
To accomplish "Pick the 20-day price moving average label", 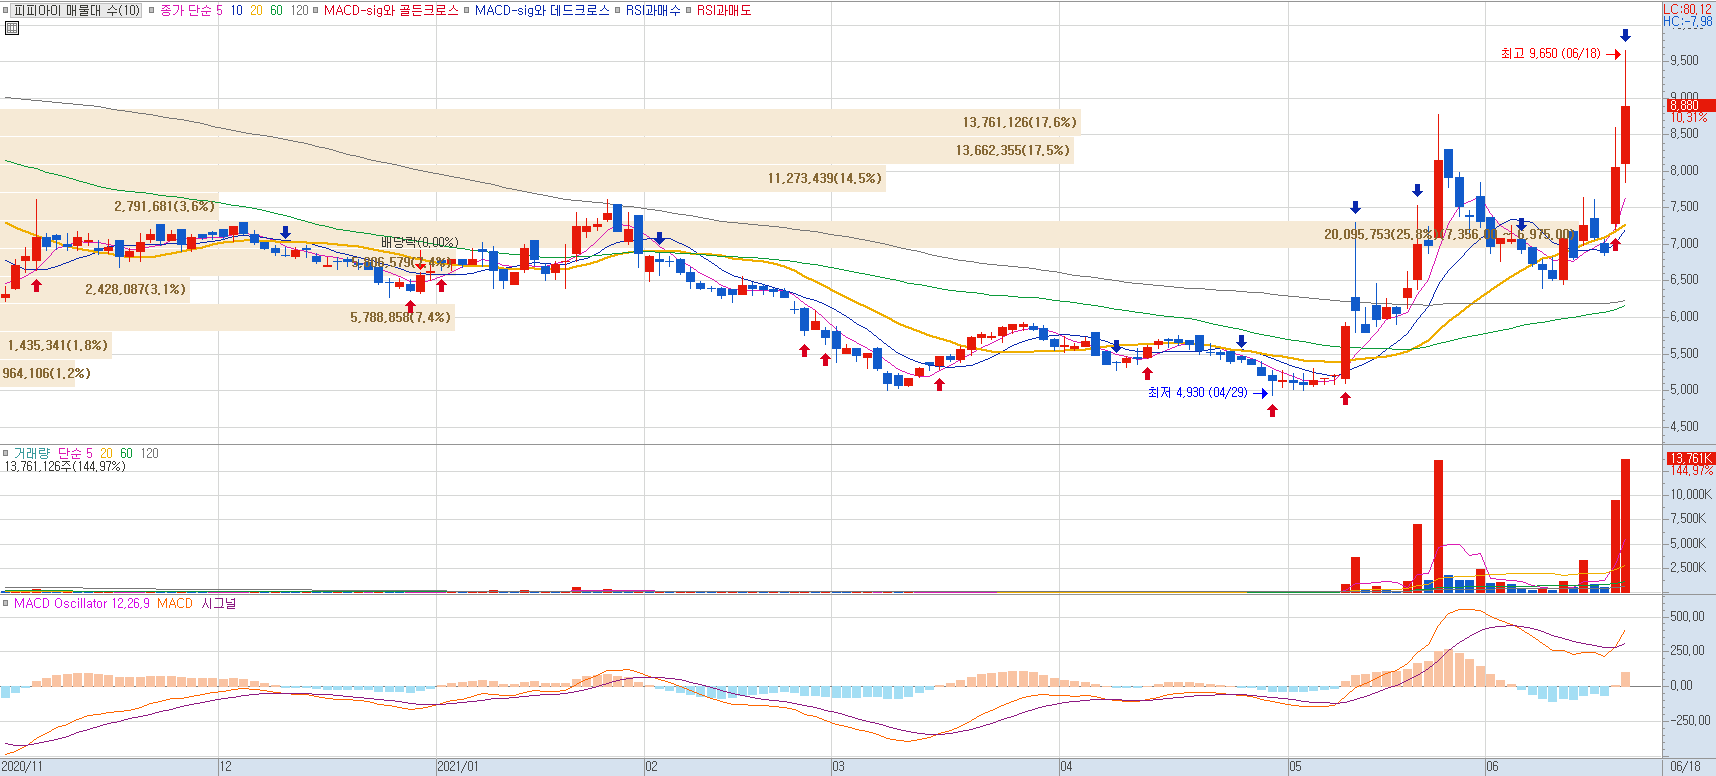I will pyautogui.click(x=256, y=10).
